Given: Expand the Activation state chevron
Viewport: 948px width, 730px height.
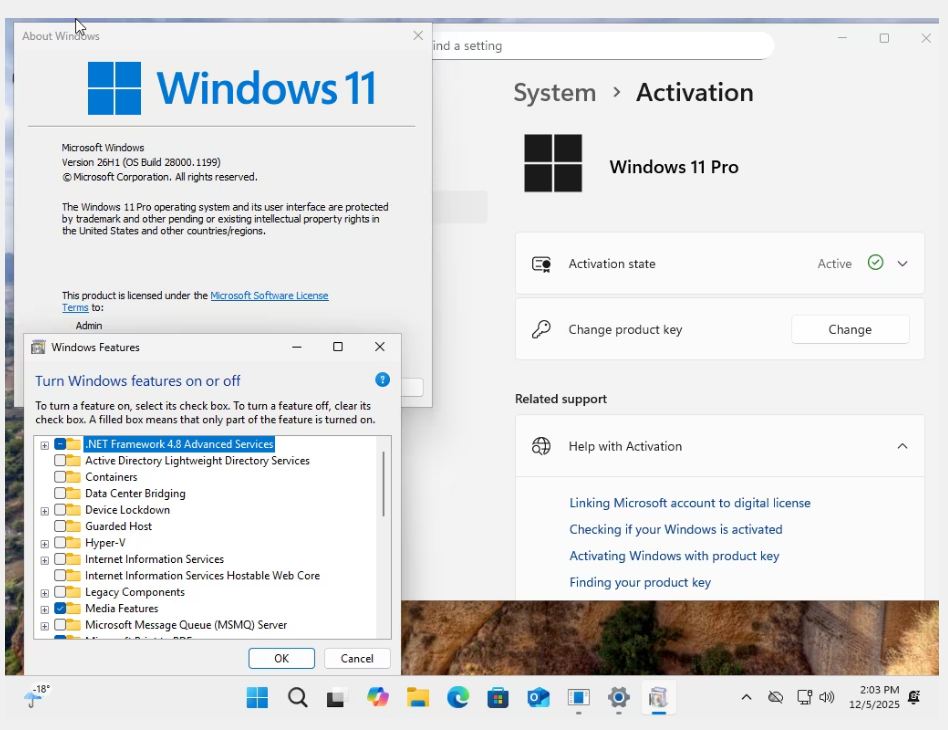Looking at the screenshot, I should coord(903,264).
